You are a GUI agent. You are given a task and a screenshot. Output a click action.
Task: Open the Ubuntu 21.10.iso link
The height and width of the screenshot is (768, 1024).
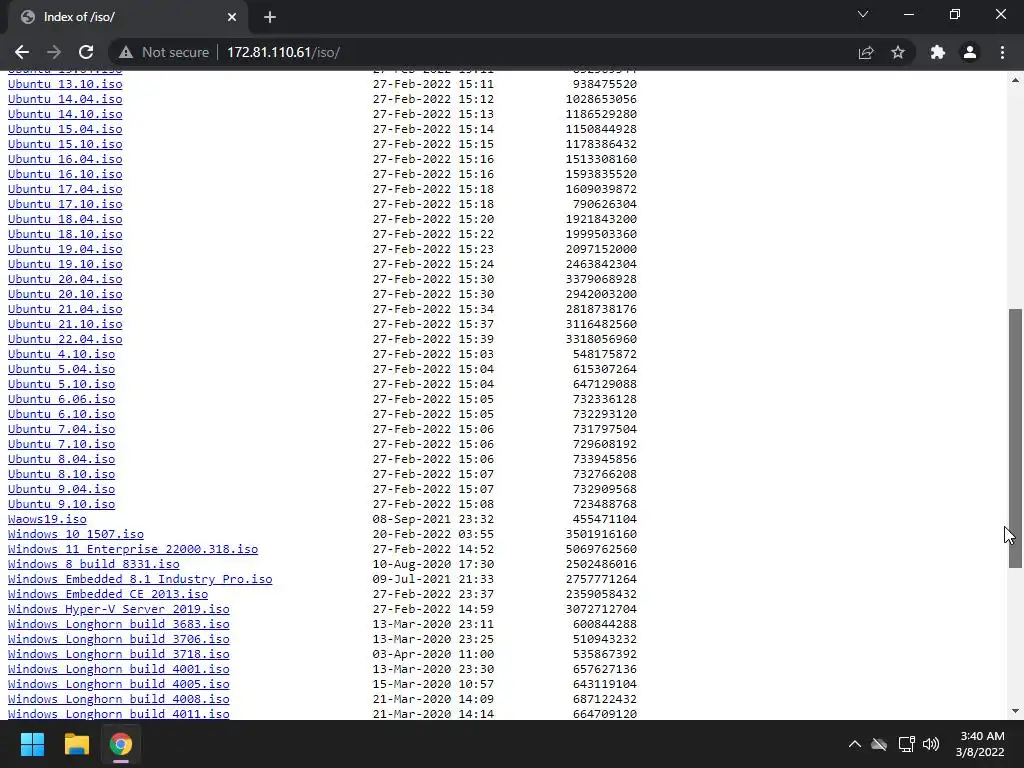(x=65, y=325)
